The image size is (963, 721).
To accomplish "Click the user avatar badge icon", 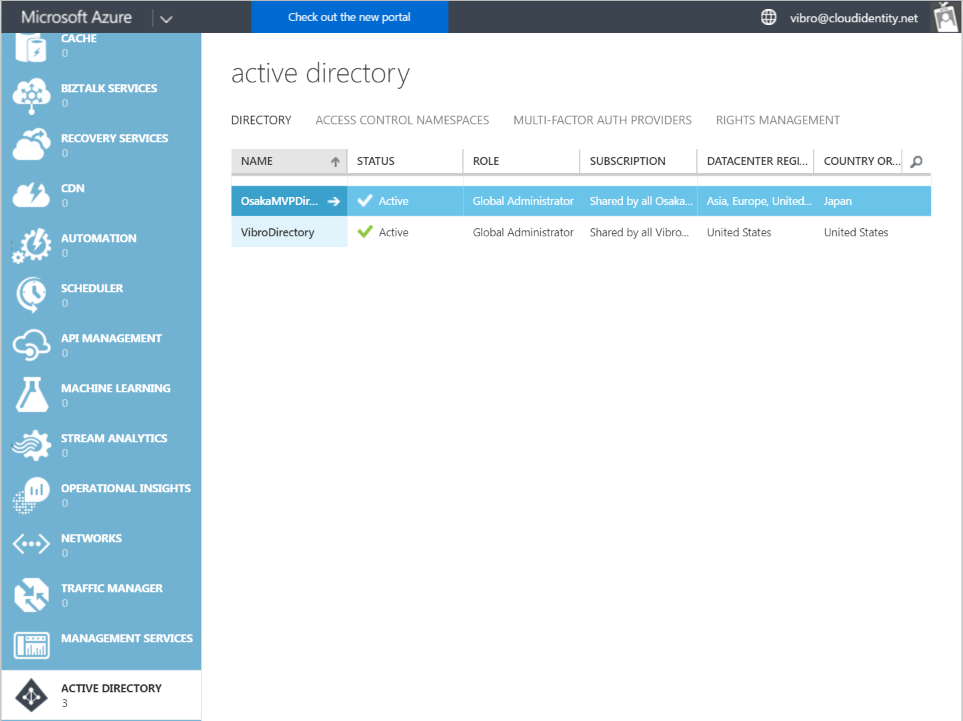I will point(945,17).
